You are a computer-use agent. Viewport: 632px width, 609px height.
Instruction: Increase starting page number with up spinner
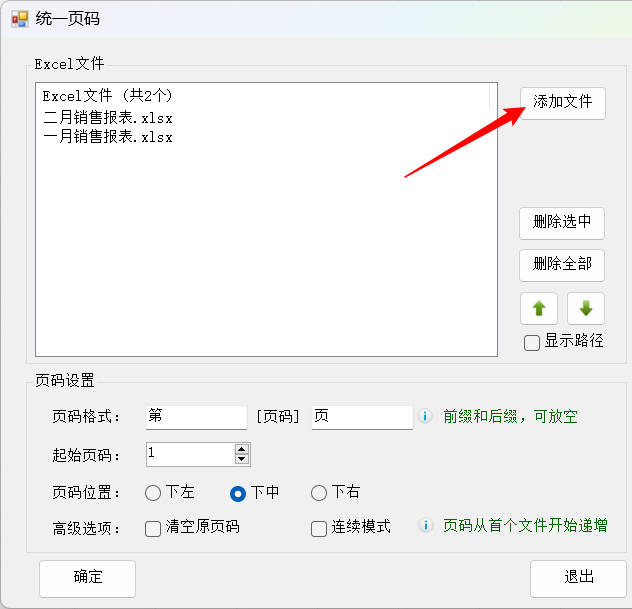tap(241, 449)
